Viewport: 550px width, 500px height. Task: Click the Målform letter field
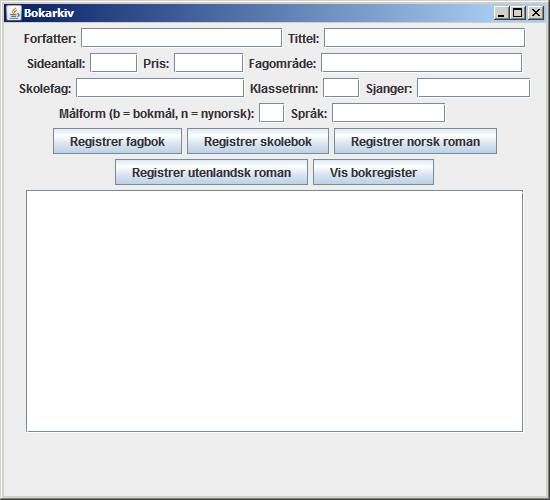pyautogui.click(x=271, y=113)
